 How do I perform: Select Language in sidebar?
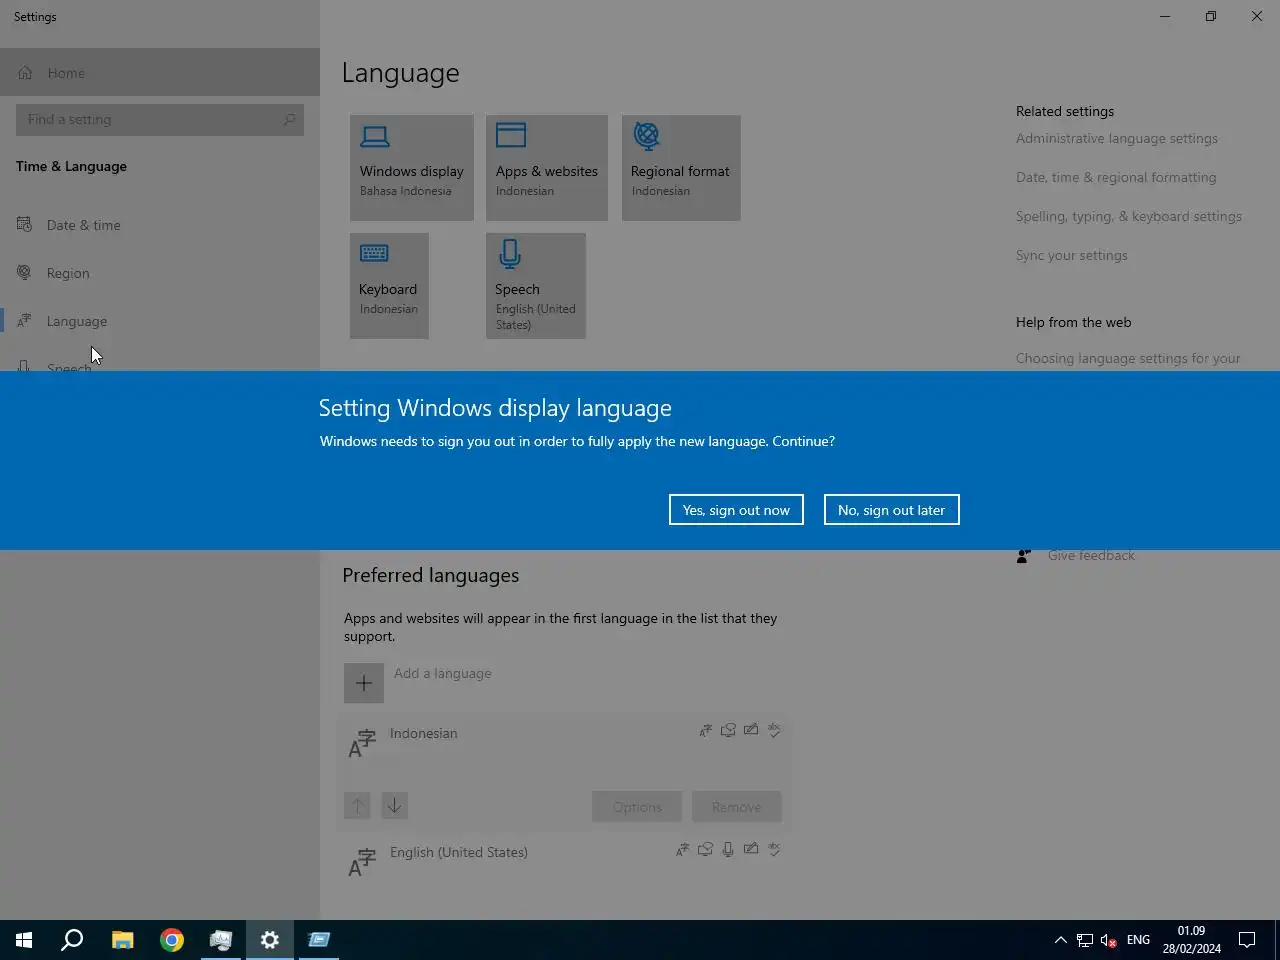[x=160, y=321]
